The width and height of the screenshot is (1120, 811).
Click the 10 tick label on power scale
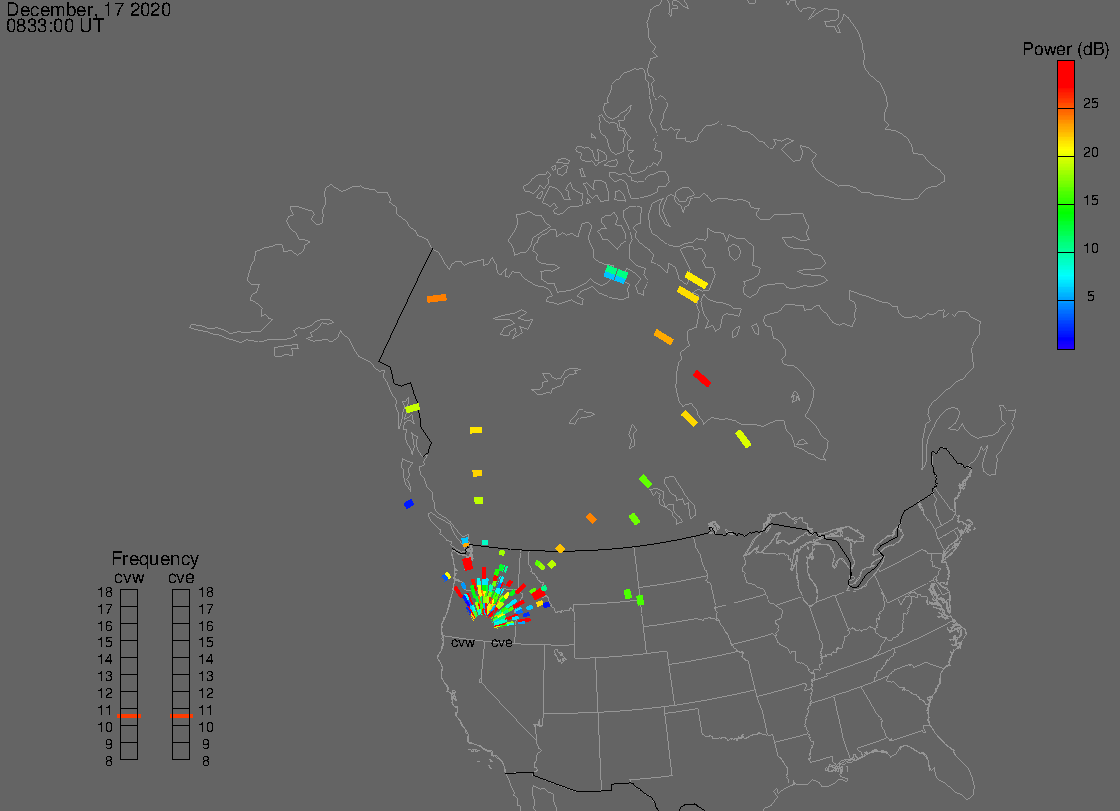click(x=1091, y=248)
